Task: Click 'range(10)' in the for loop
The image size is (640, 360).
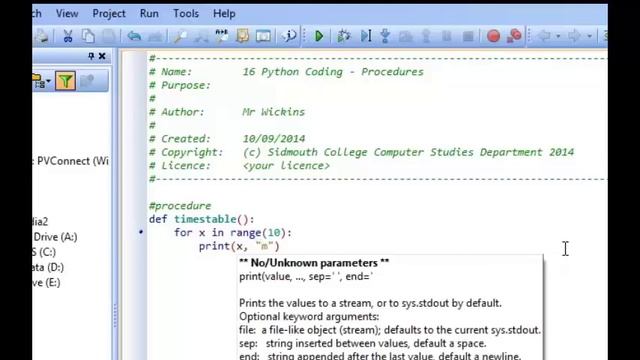Action: pyautogui.click(x=258, y=233)
